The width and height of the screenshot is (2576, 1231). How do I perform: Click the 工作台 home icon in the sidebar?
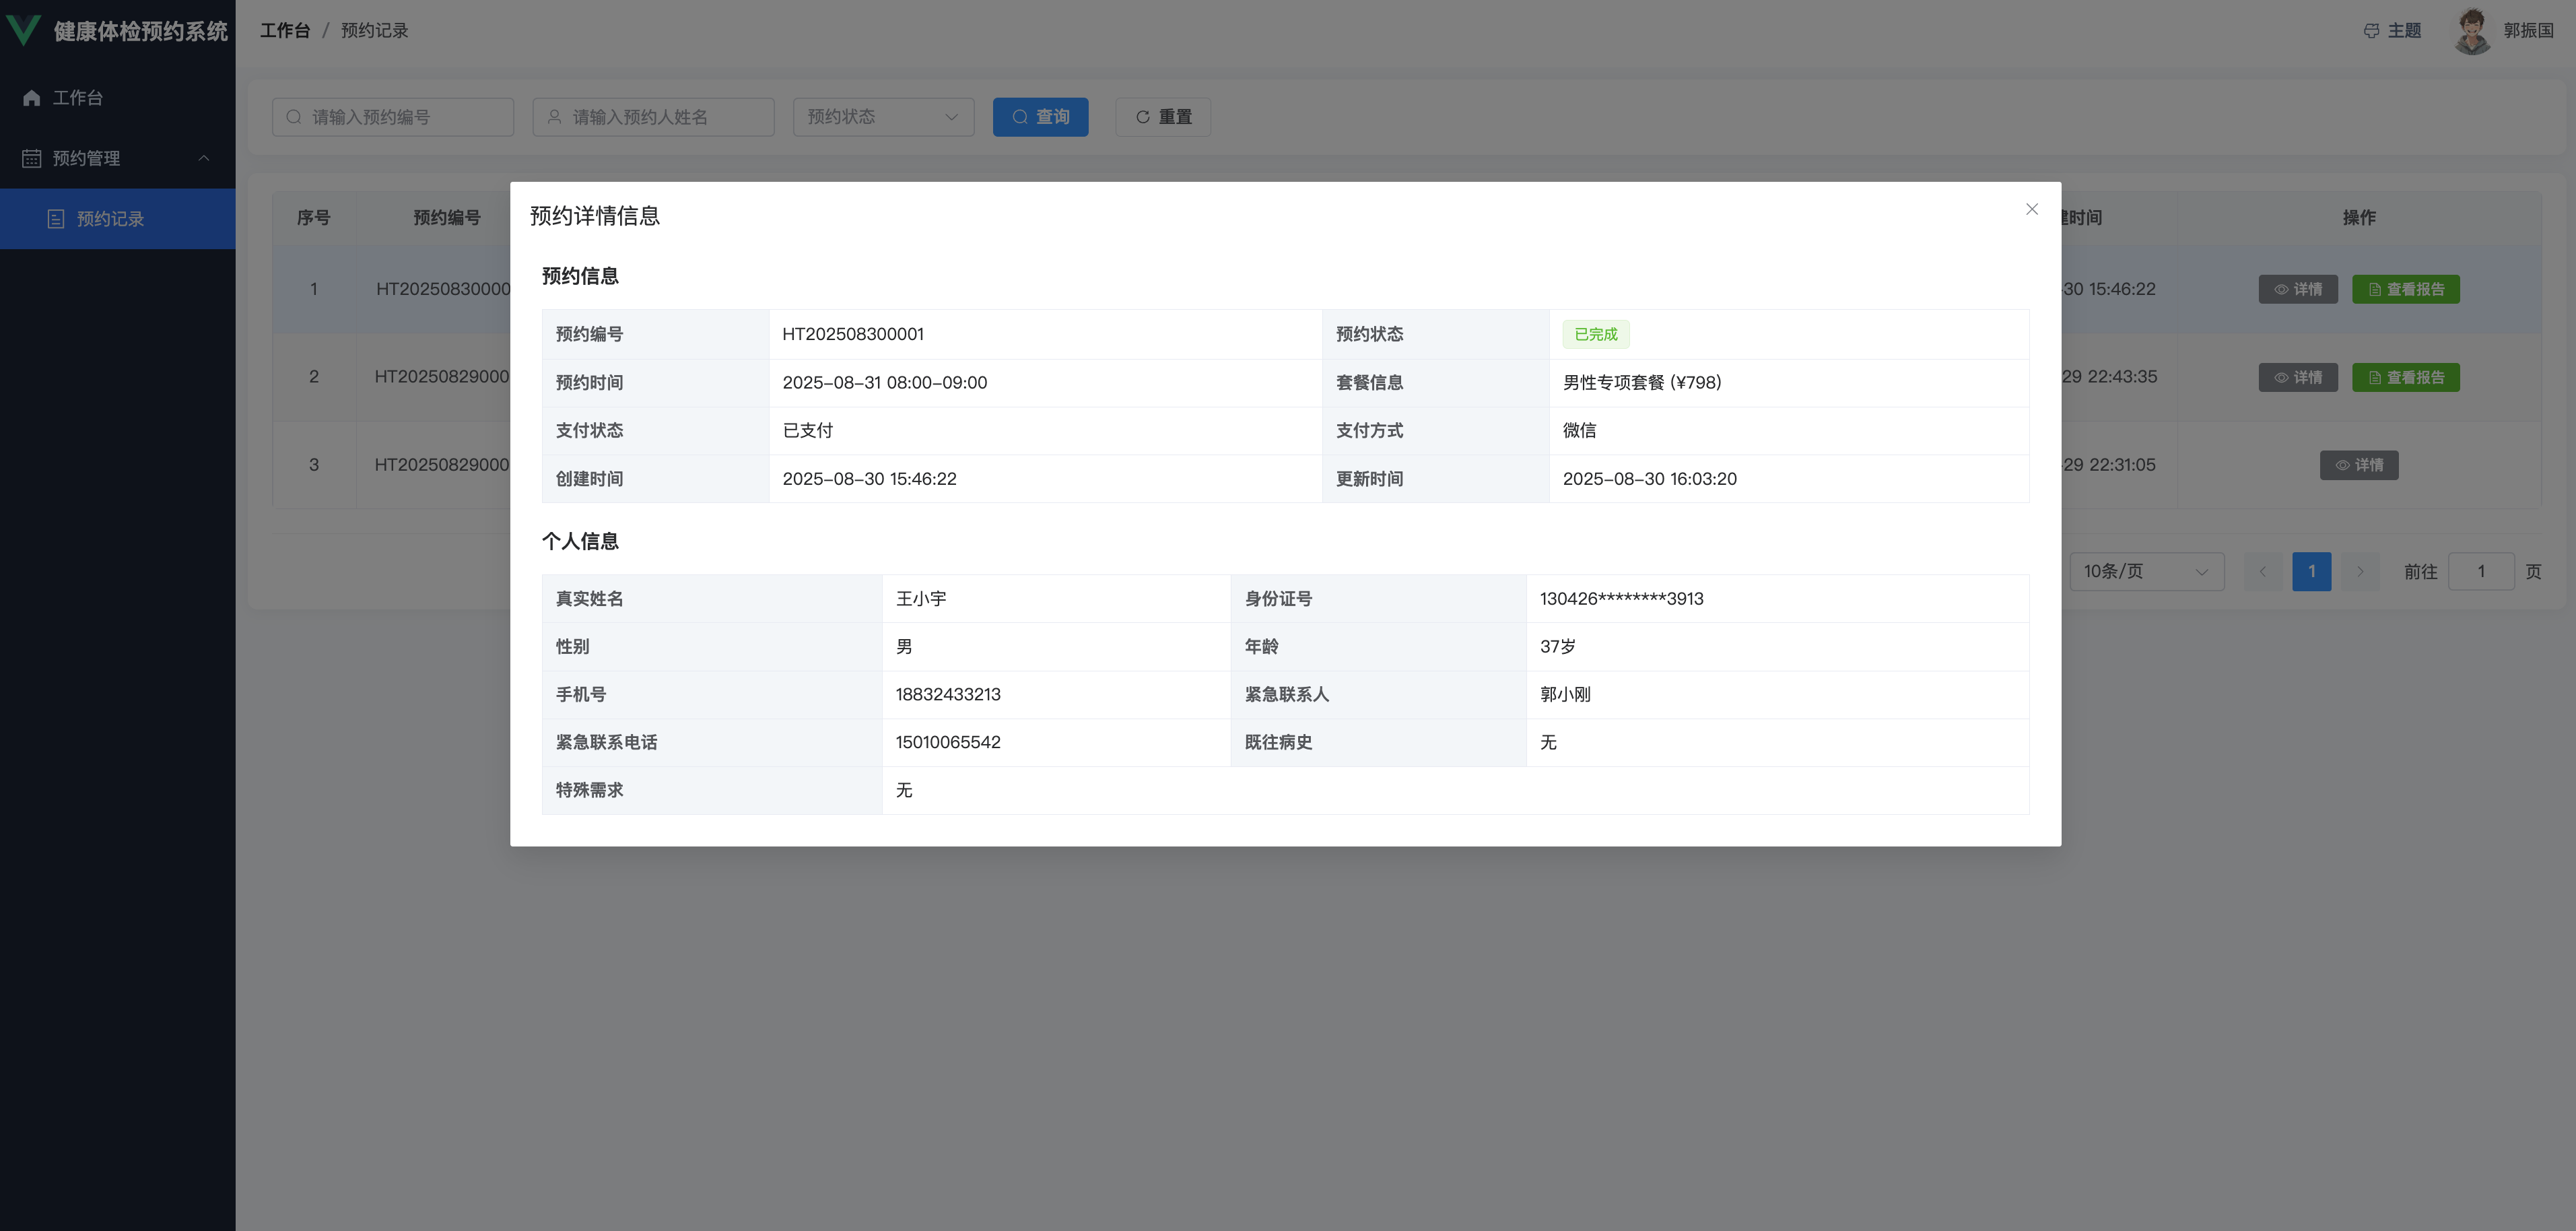click(32, 98)
